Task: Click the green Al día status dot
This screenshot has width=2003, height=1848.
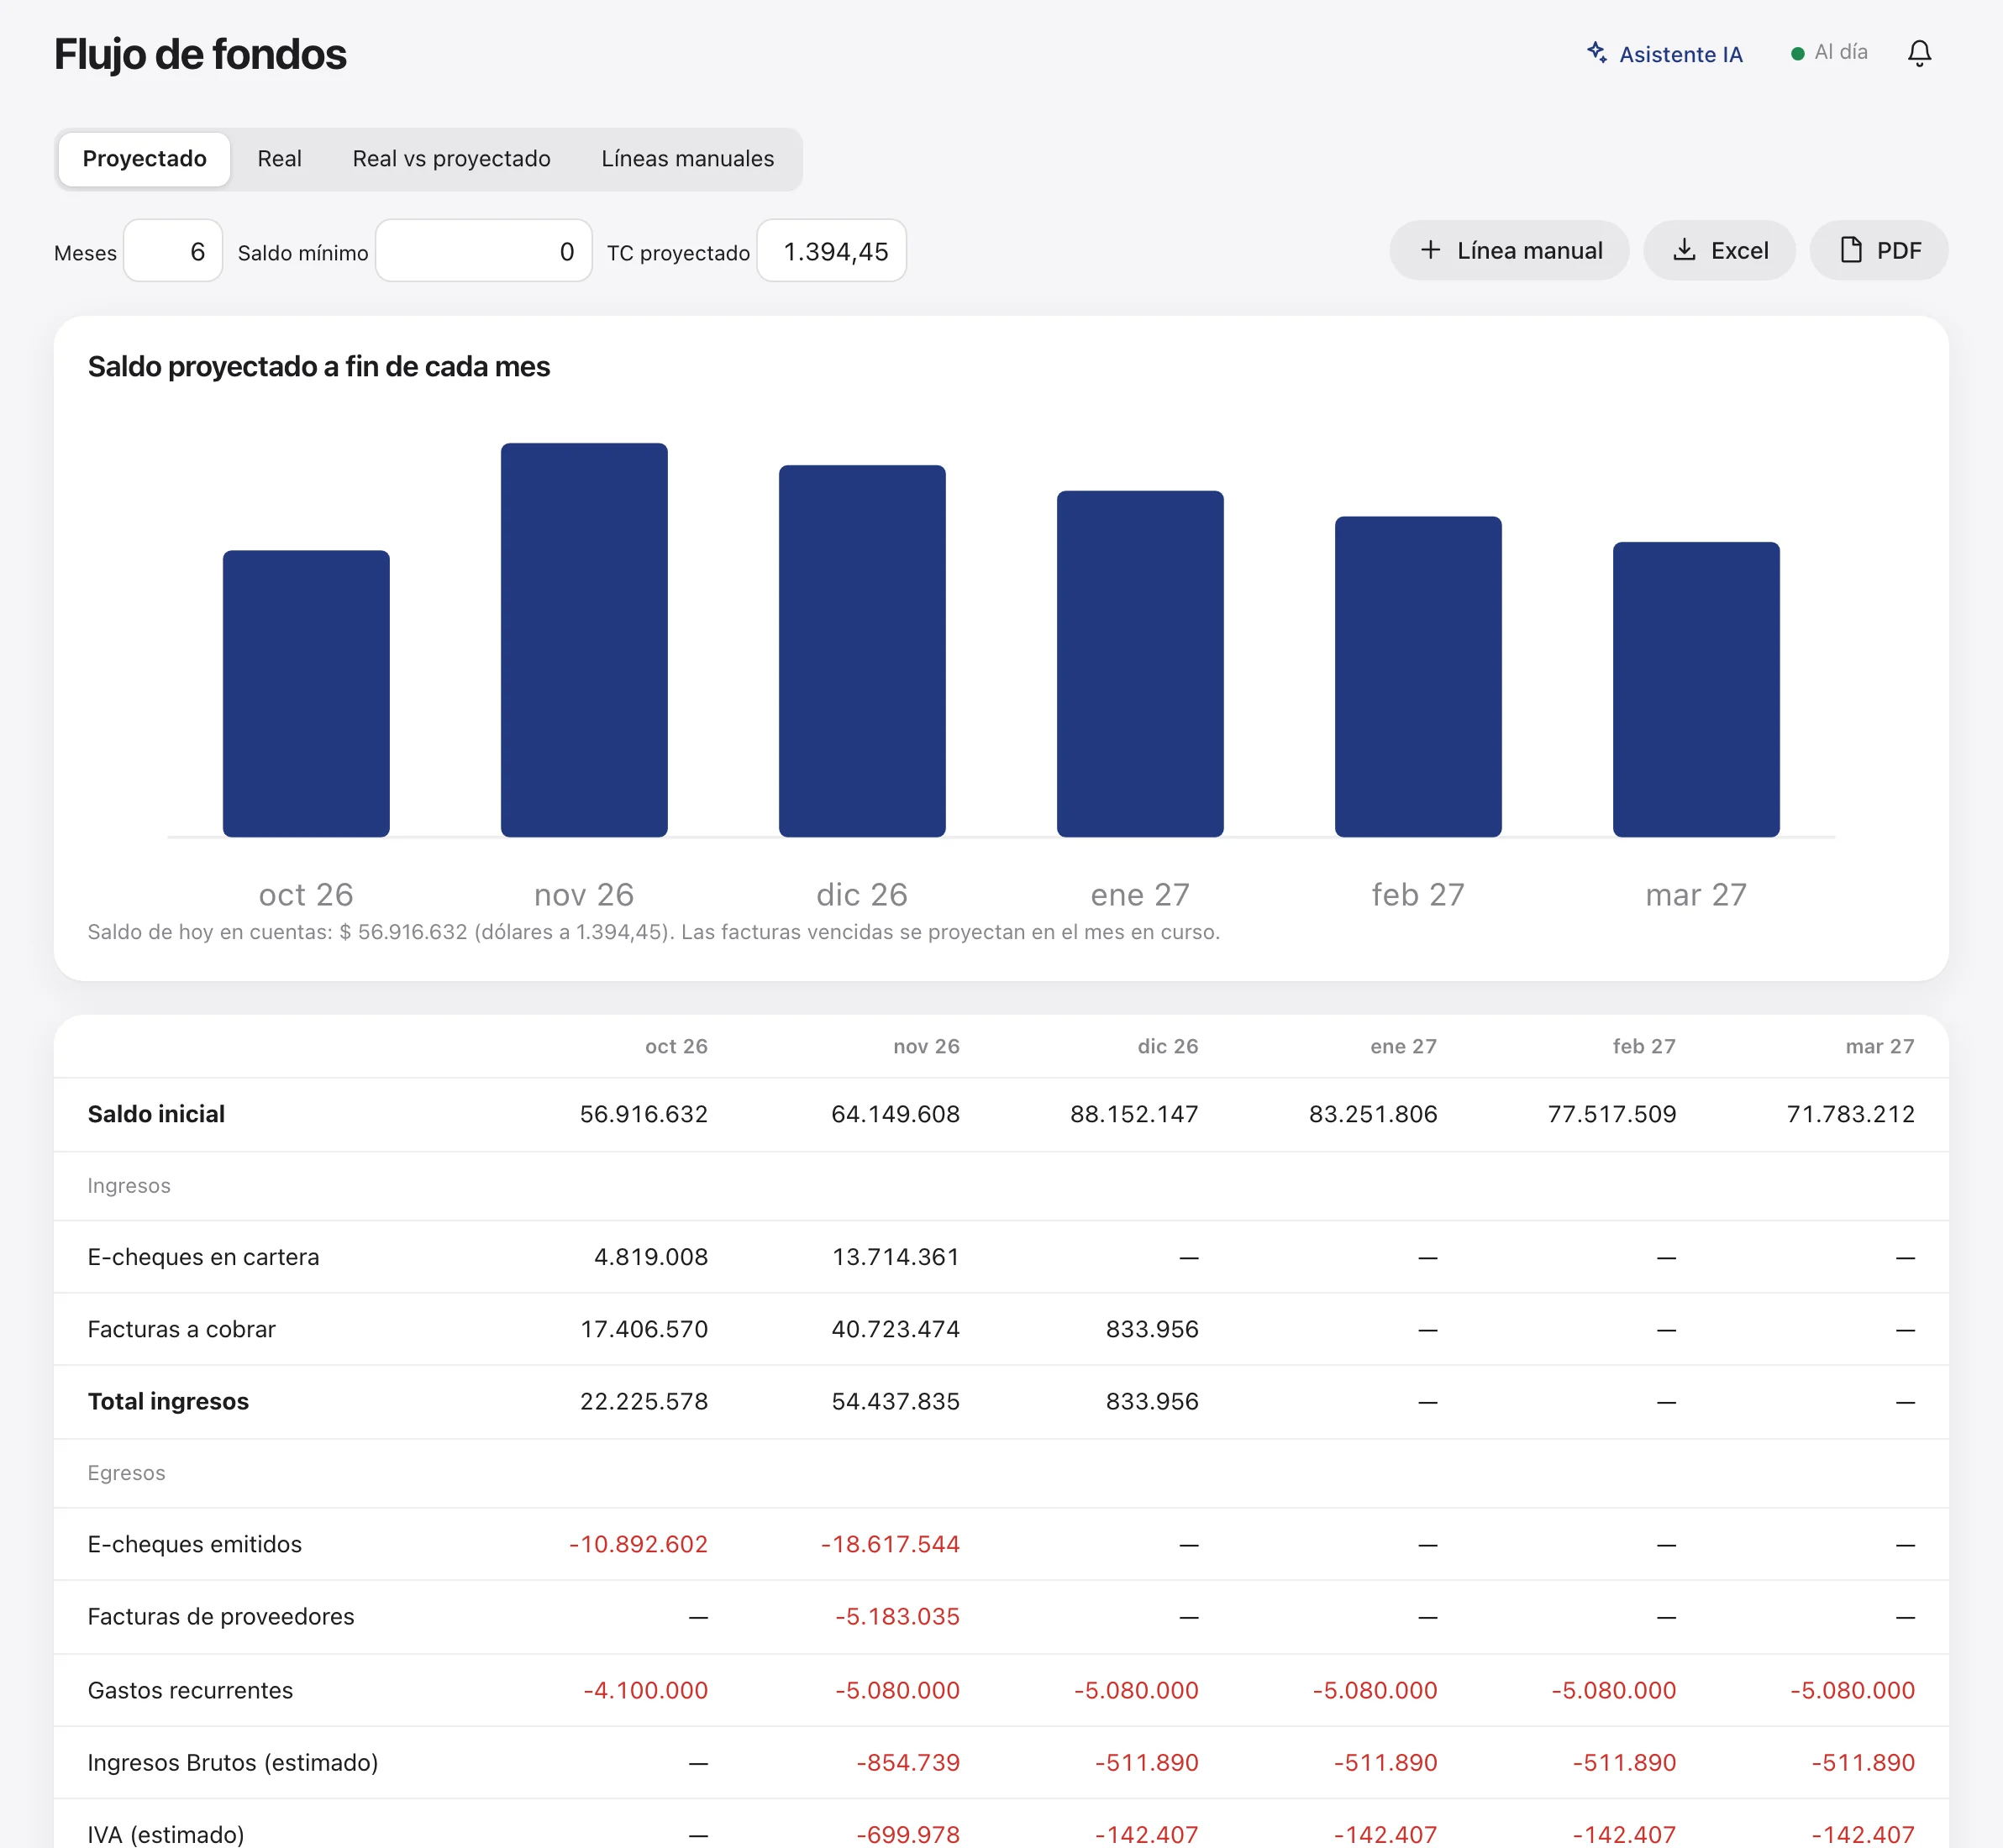Action: click(1797, 54)
